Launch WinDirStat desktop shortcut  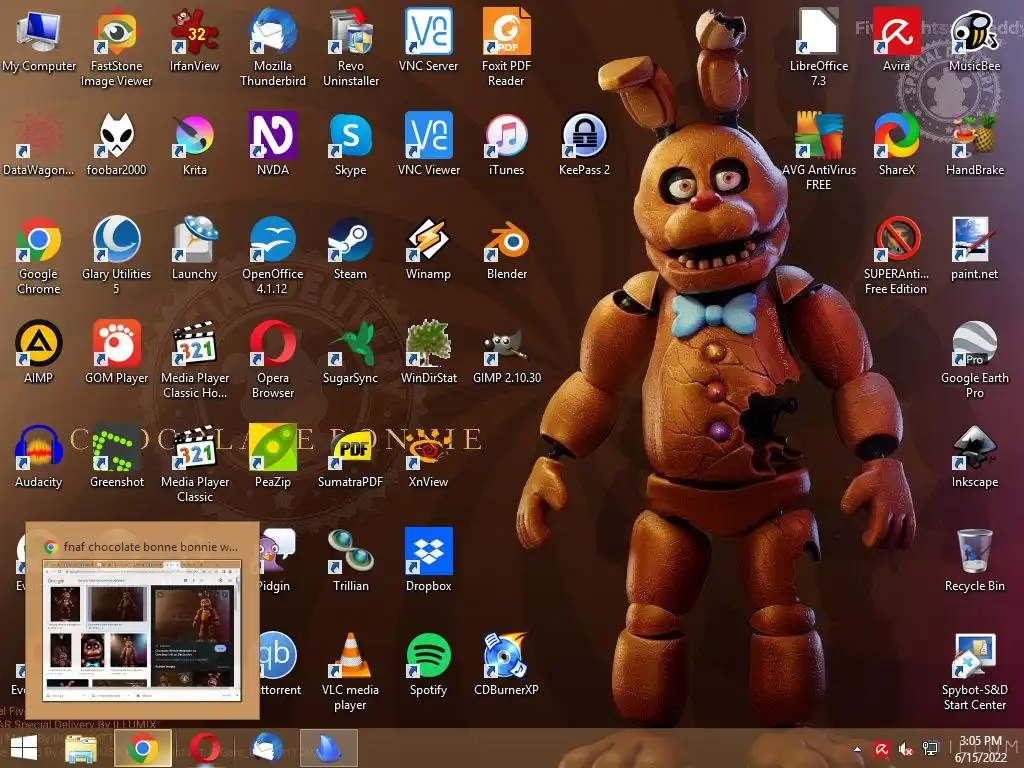428,353
